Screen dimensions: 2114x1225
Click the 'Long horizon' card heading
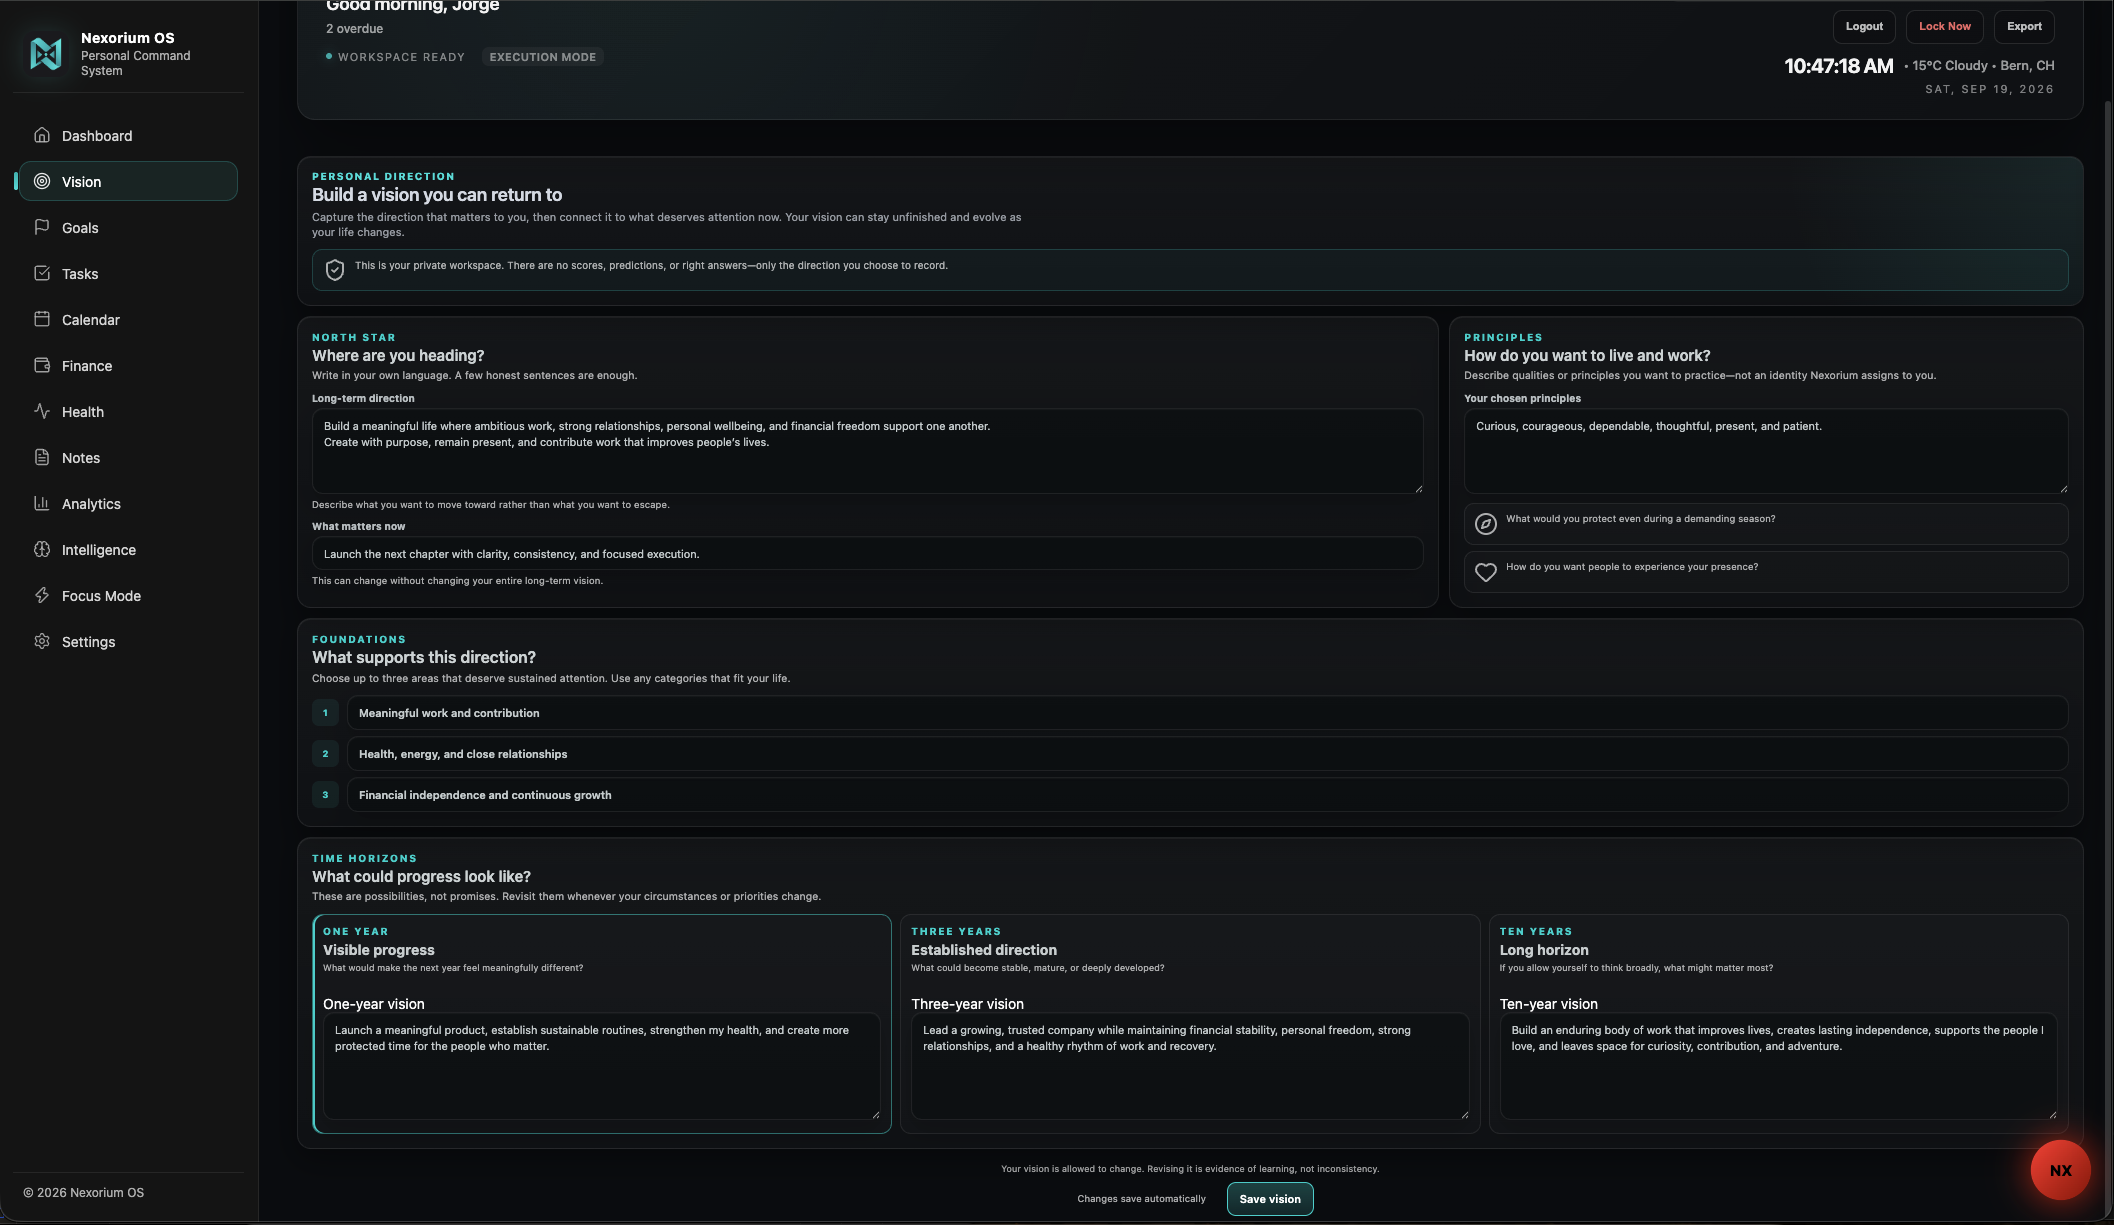click(x=1543, y=950)
